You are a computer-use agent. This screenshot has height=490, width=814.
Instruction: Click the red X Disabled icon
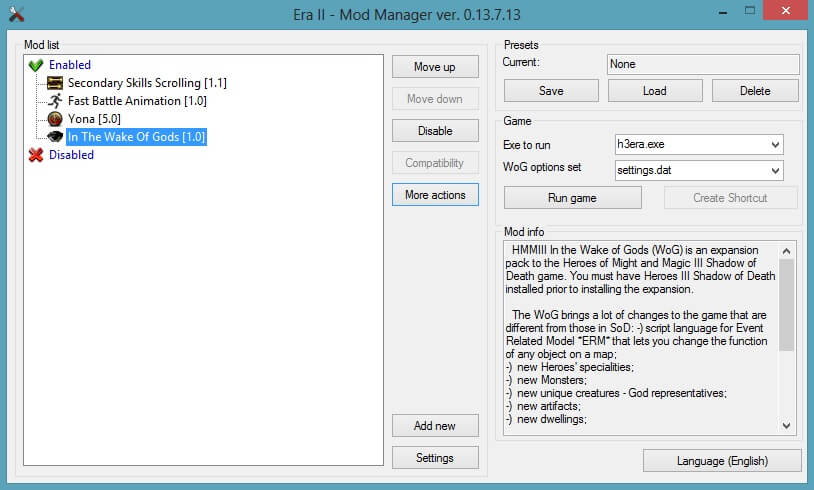coord(36,155)
